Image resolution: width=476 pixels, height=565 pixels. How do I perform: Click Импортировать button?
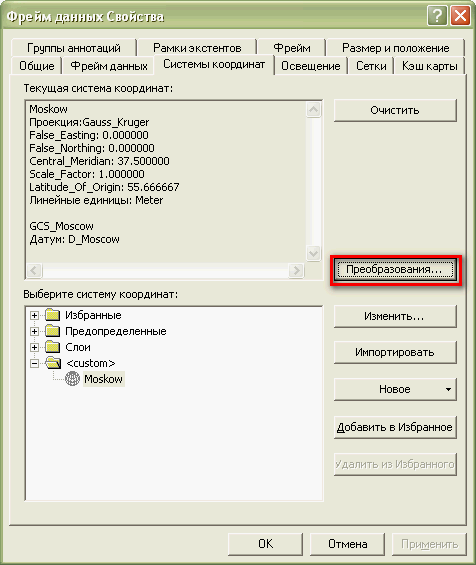click(x=395, y=352)
